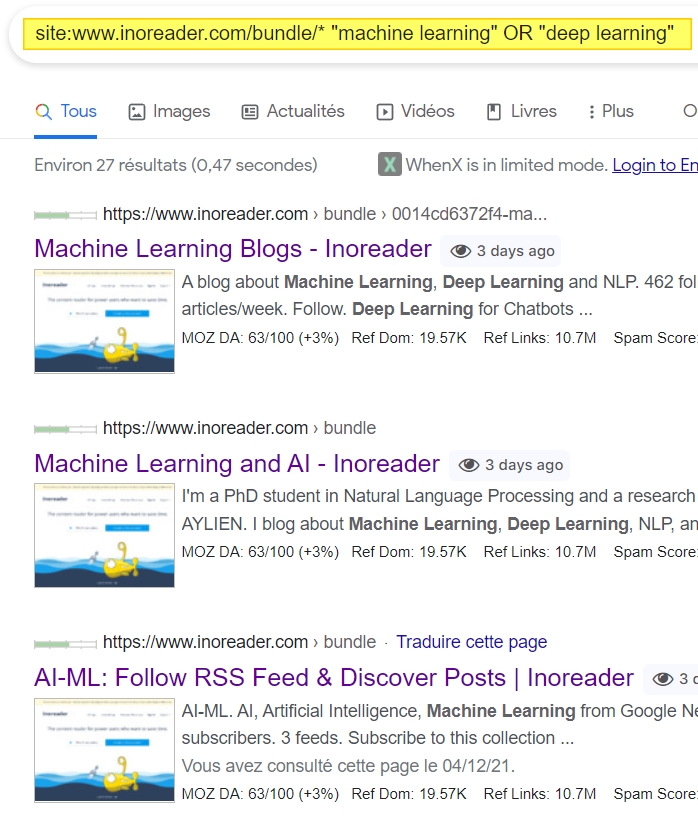
Task: Click the search query input field
Action: [357, 34]
